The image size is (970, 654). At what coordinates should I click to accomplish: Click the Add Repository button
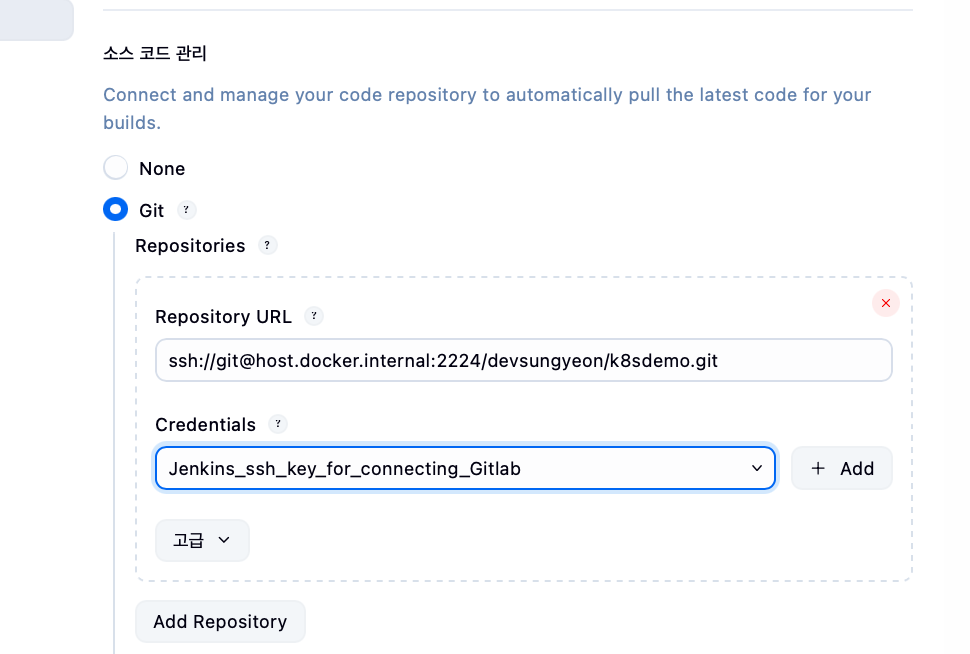coord(220,622)
